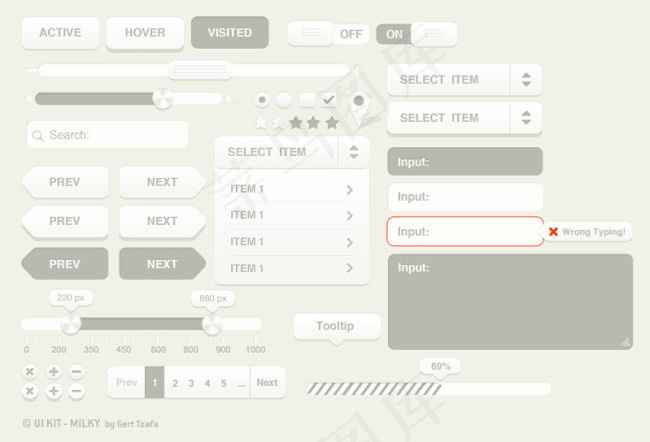Screen dimensions: 650x442
Task: Click the lower-row round X button
Action: pyautogui.click(x=30, y=391)
